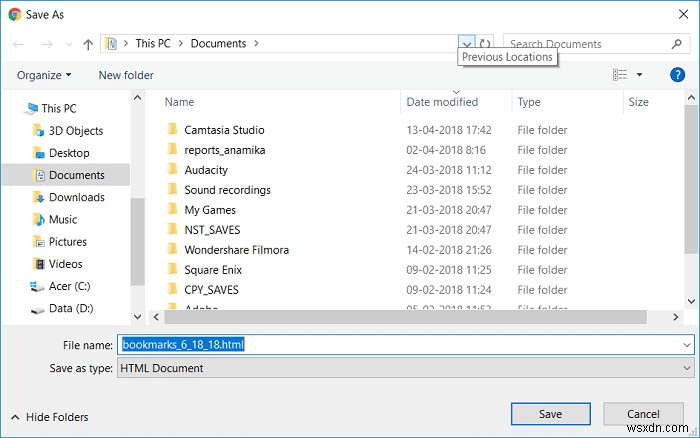The image size is (700, 438).
Task: Create a New folder
Action: 126,75
